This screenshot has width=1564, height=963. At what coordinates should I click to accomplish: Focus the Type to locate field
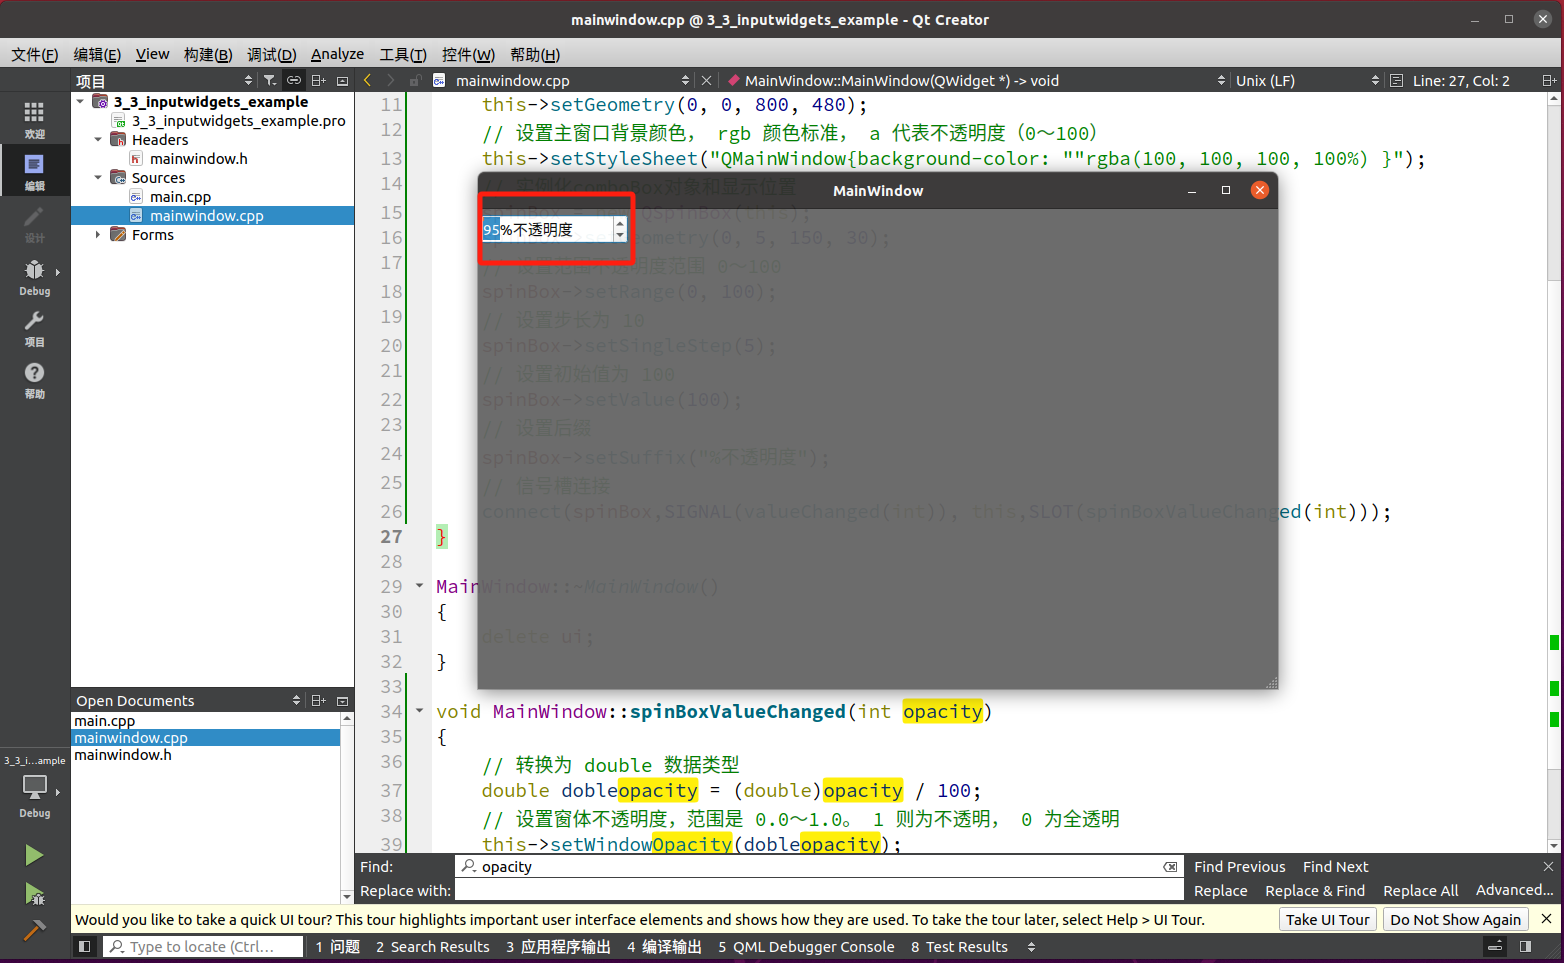203,946
